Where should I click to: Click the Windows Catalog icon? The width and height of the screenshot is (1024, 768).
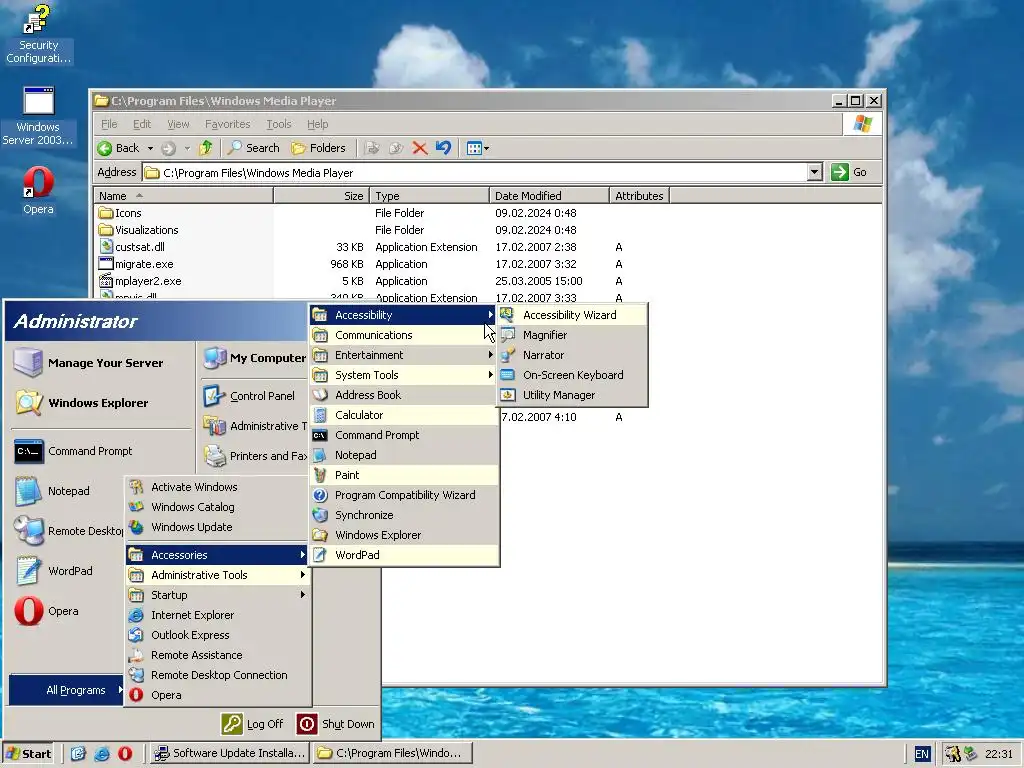tap(136, 507)
